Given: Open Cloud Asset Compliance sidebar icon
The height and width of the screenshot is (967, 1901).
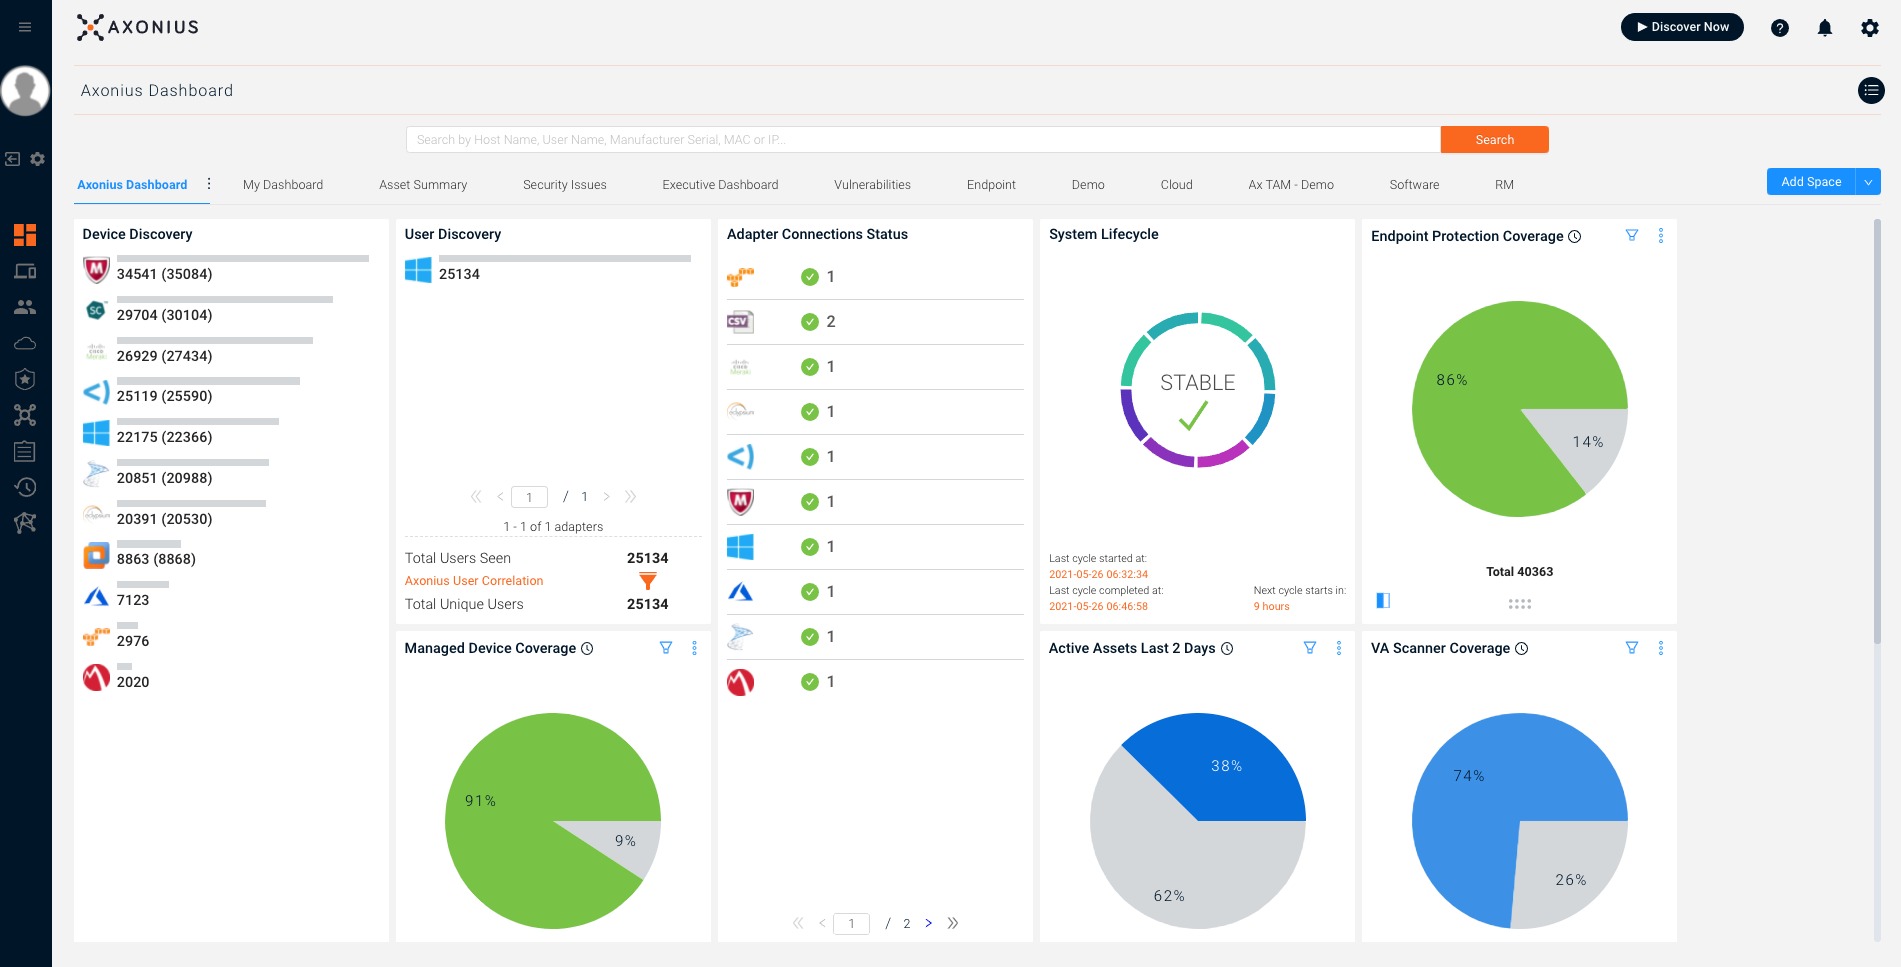Looking at the screenshot, I should click(25, 343).
